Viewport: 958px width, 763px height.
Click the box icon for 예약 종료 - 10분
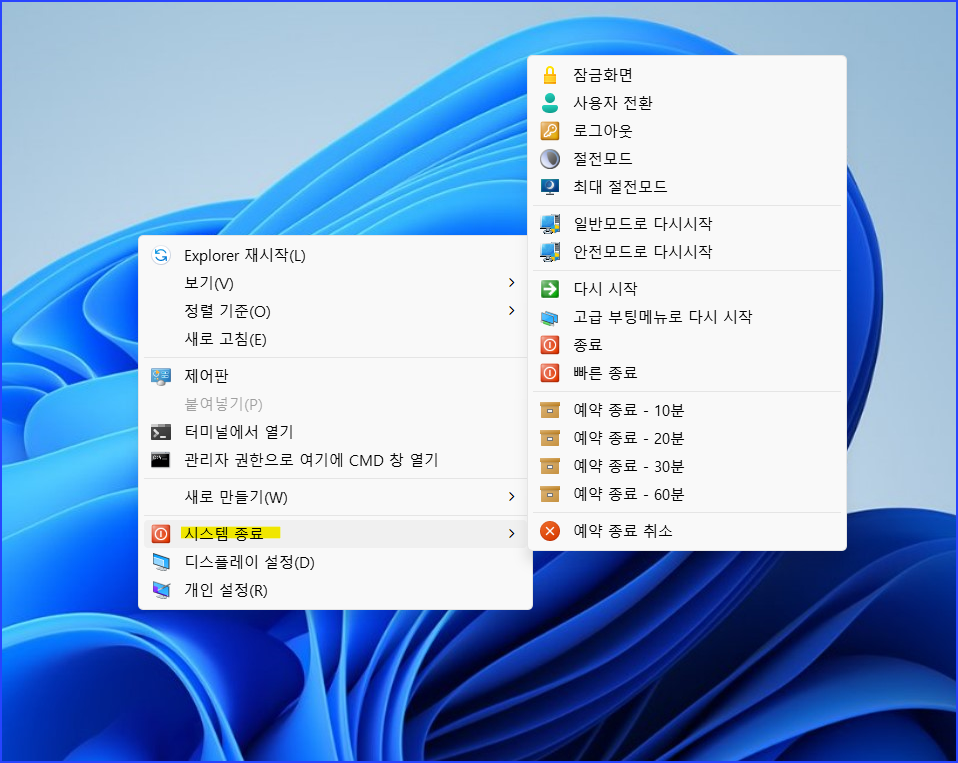[x=550, y=410]
